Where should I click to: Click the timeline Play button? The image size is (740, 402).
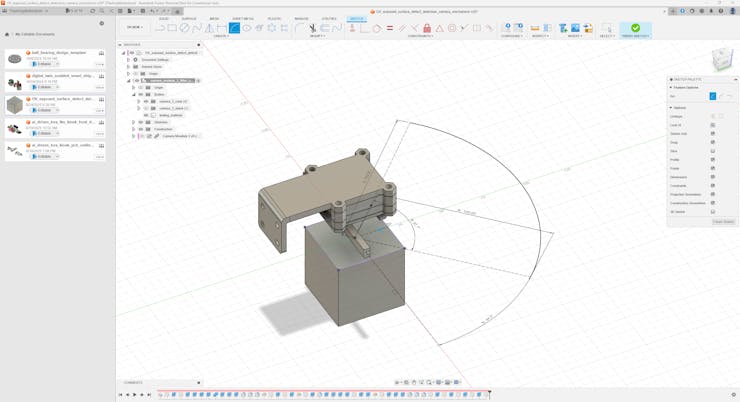pyautogui.click(x=135, y=395)
